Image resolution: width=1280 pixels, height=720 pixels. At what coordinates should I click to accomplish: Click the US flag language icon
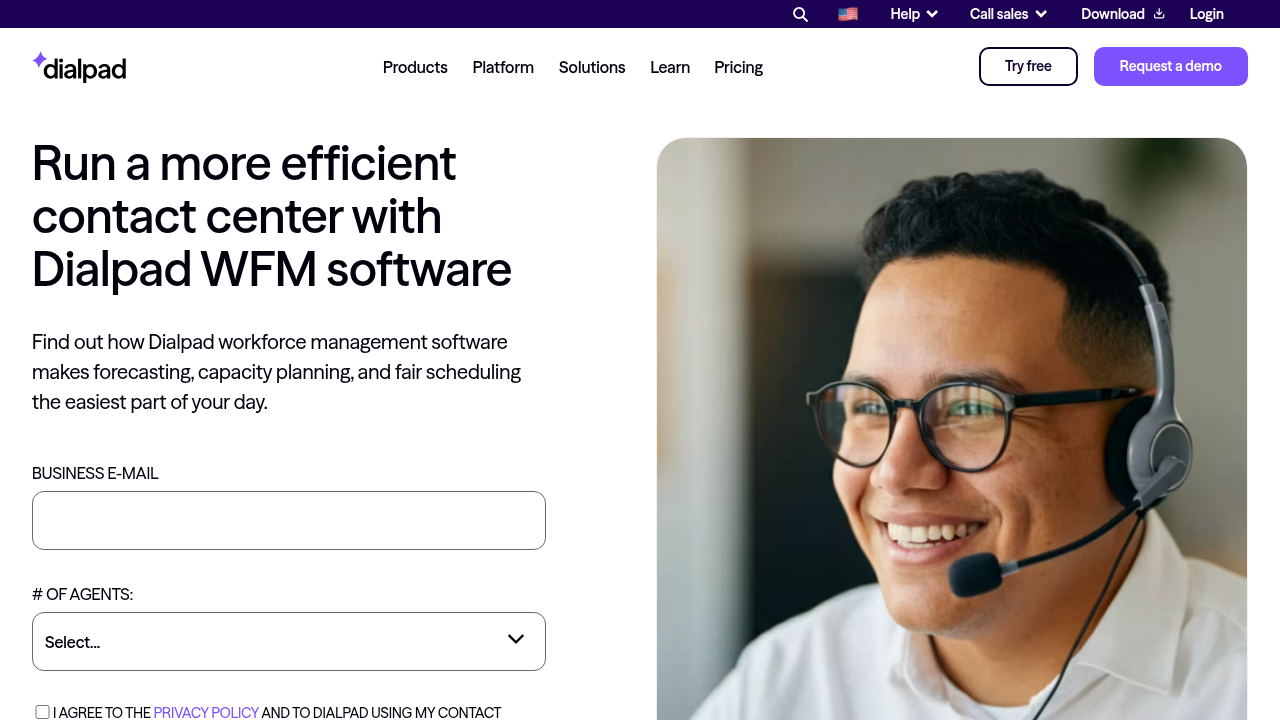848,14
